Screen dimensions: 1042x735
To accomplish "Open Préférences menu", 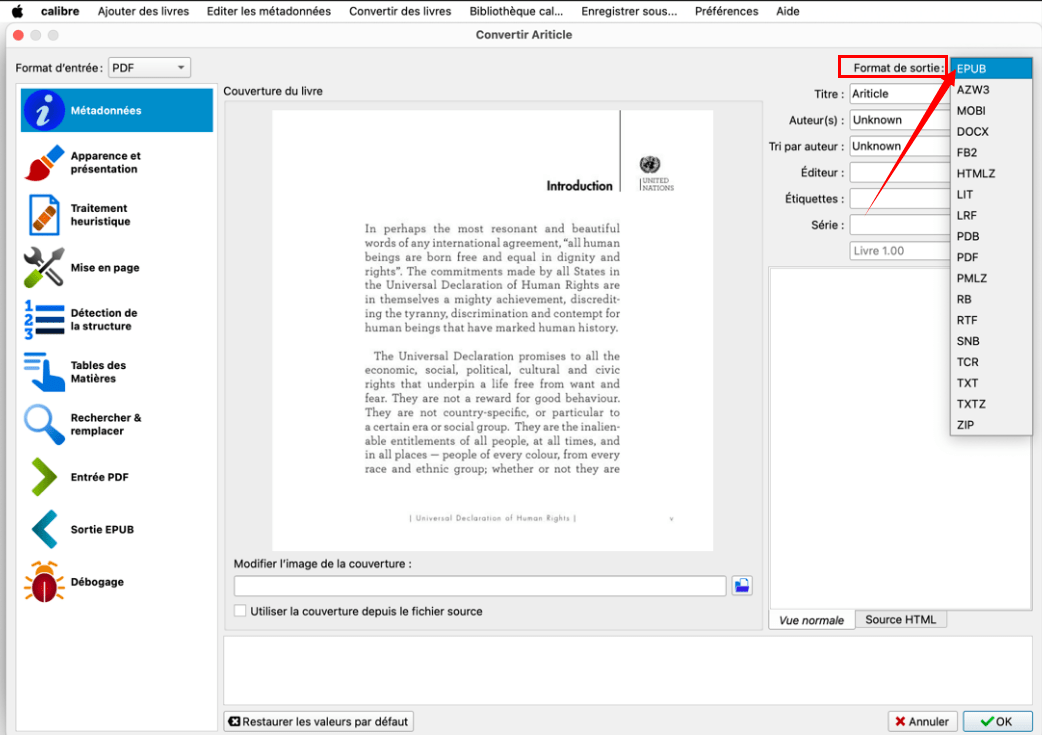I will pyautogui.click(x=726, y=11).
